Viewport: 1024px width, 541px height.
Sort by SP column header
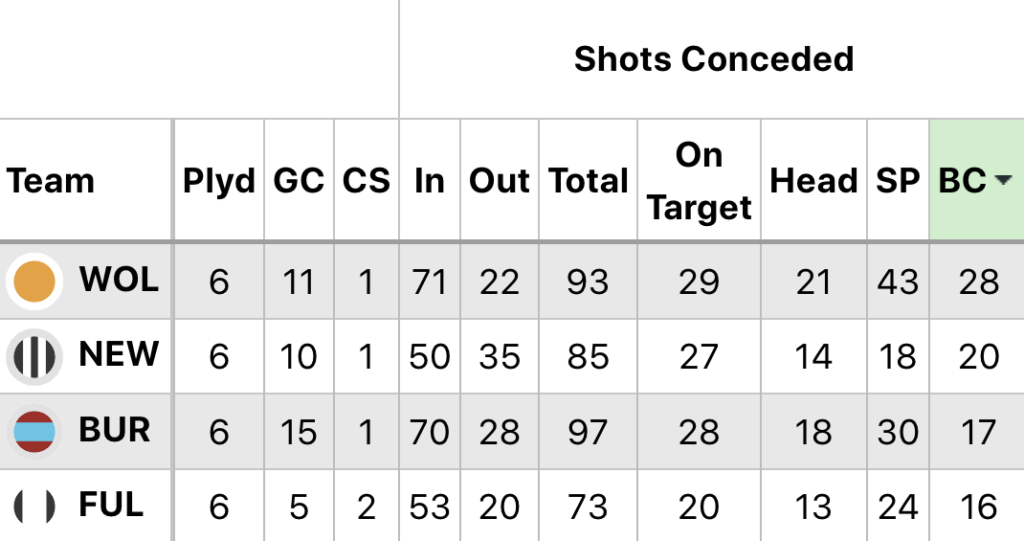tap(897, 181)
